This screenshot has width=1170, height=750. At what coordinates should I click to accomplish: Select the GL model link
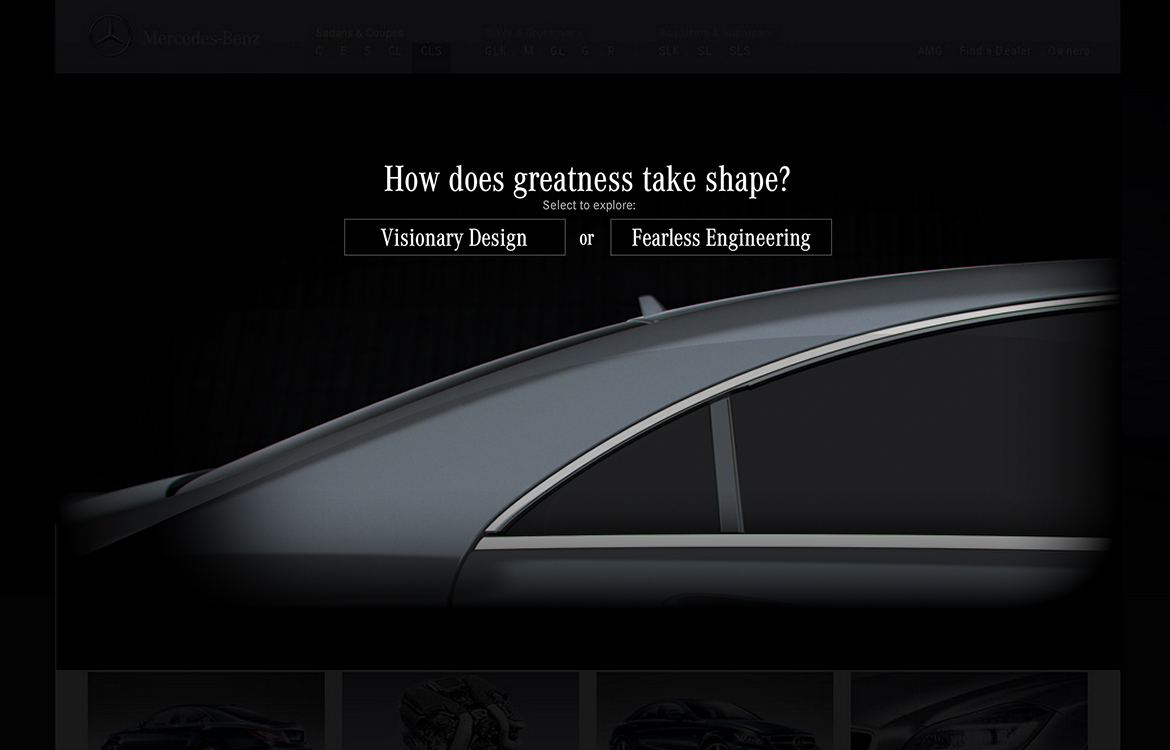(557, 51)
